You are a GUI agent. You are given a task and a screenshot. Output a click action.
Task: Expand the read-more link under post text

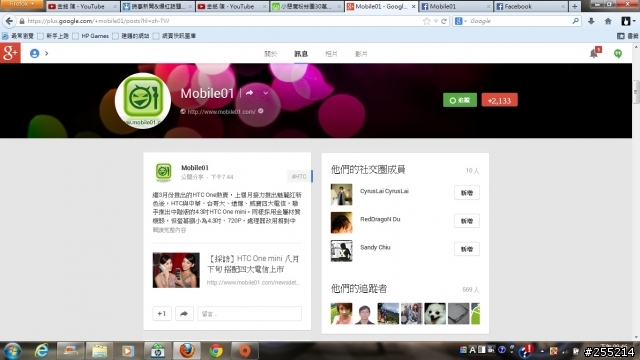click(169, 230)
